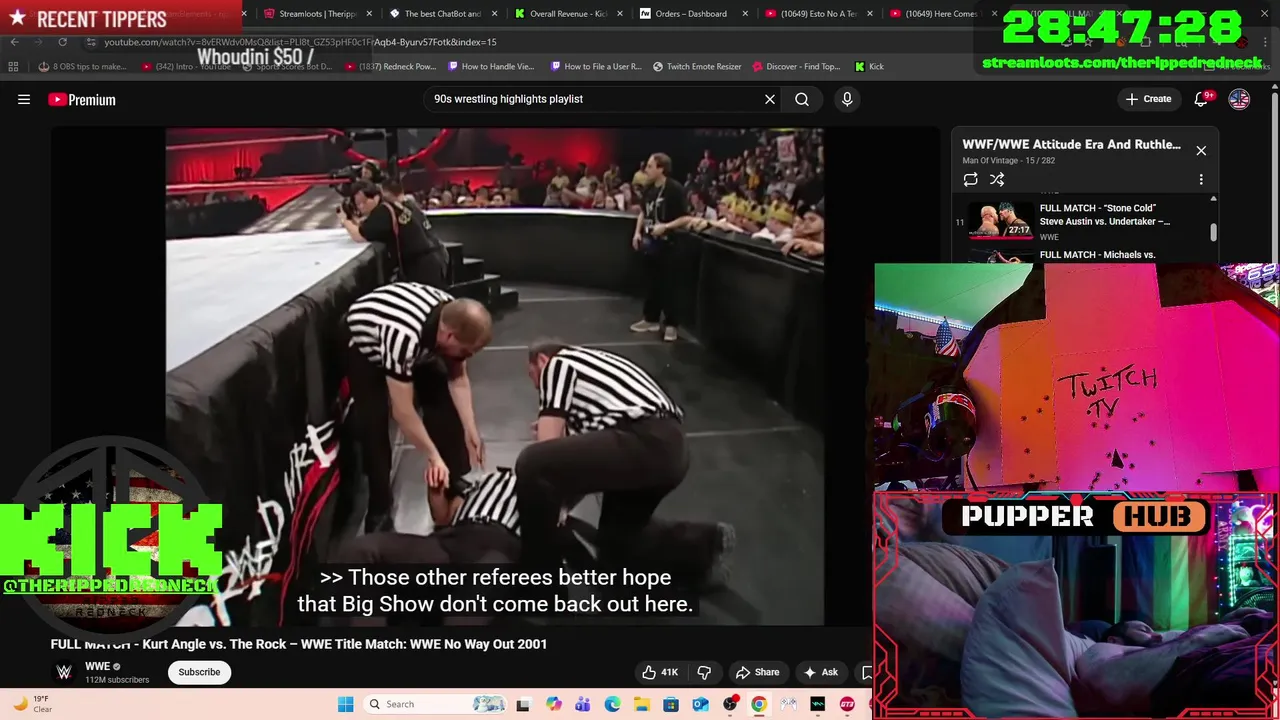Open Redneck Pow bookmark
Viewport: 1280px width, 720px height.
point(391,67)
